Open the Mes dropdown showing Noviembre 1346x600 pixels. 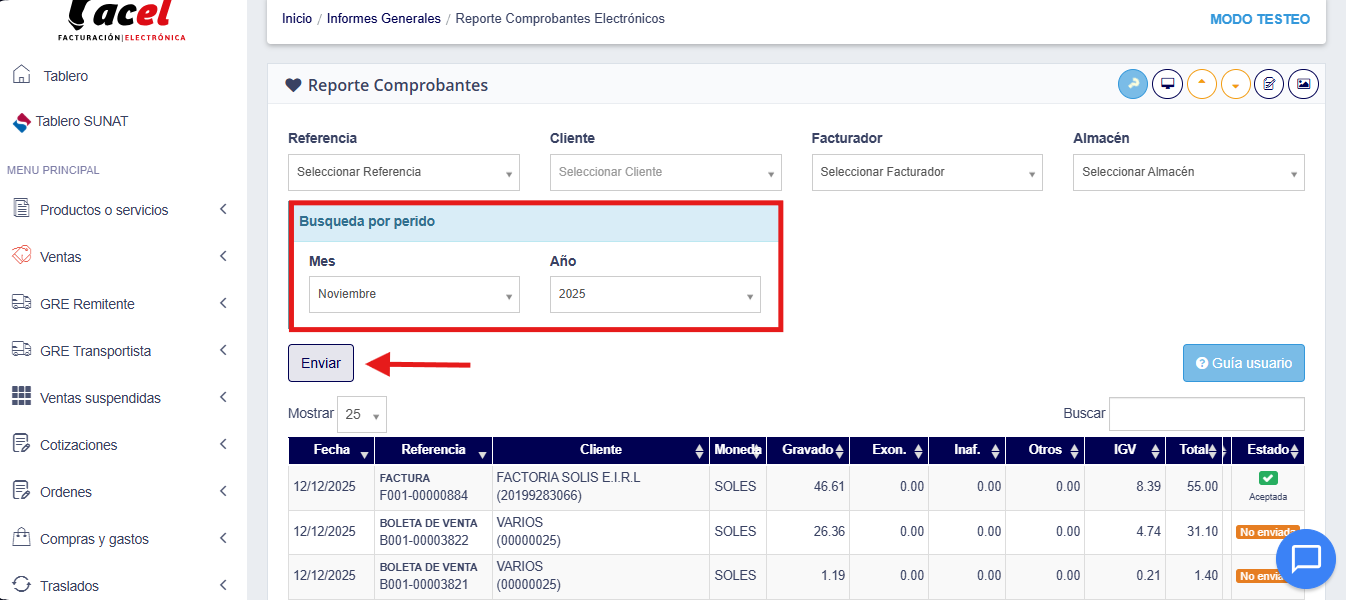coord(414,295)
